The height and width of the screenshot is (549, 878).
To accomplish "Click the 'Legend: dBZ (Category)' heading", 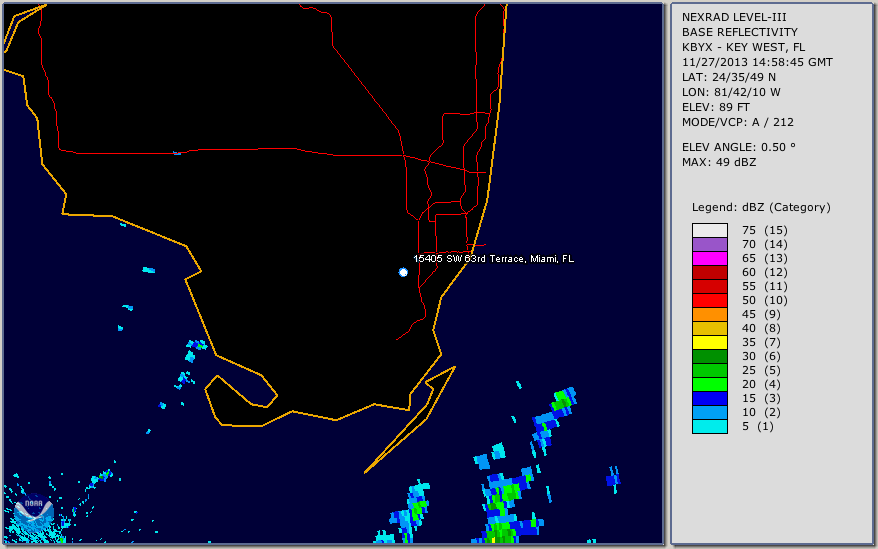I will 761,207.
